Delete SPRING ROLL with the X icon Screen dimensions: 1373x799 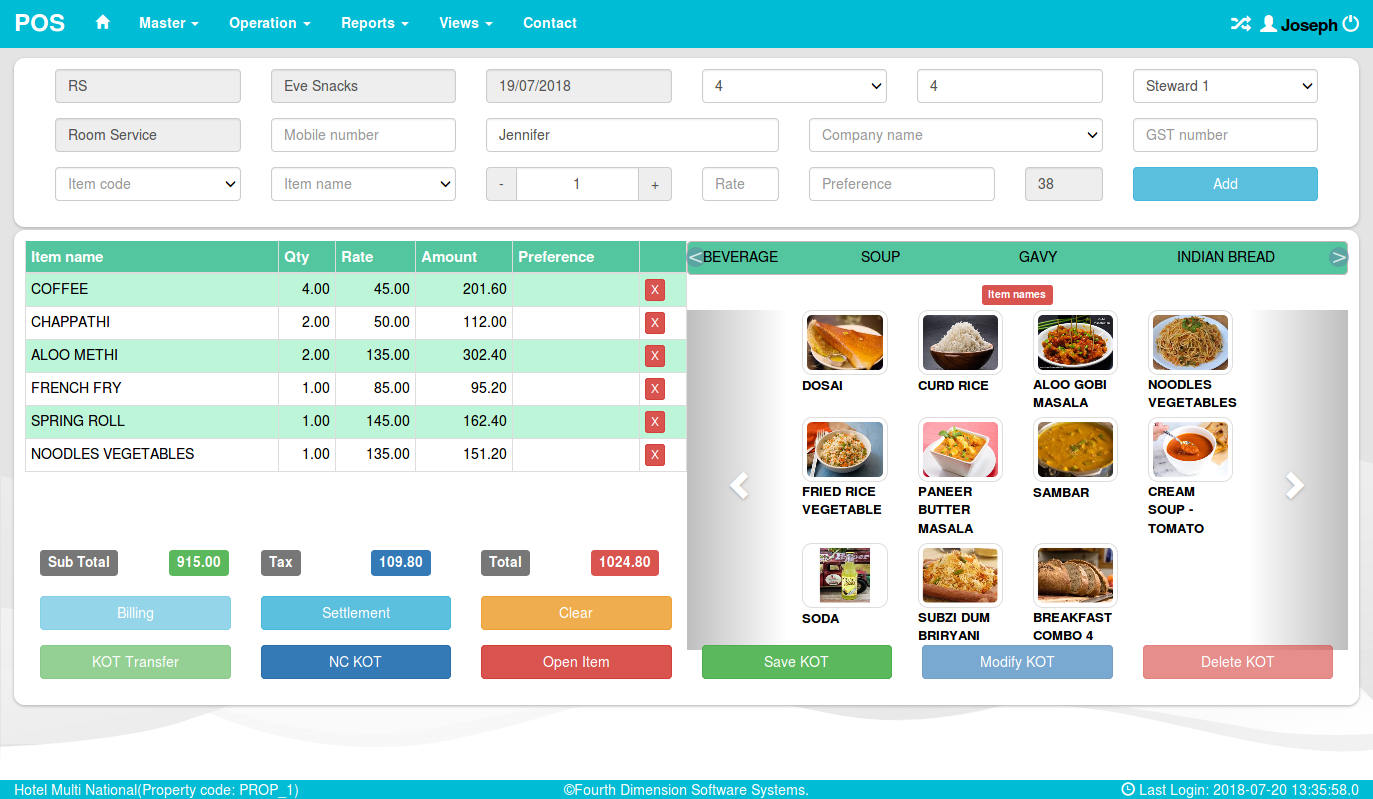tap(655, 421)
